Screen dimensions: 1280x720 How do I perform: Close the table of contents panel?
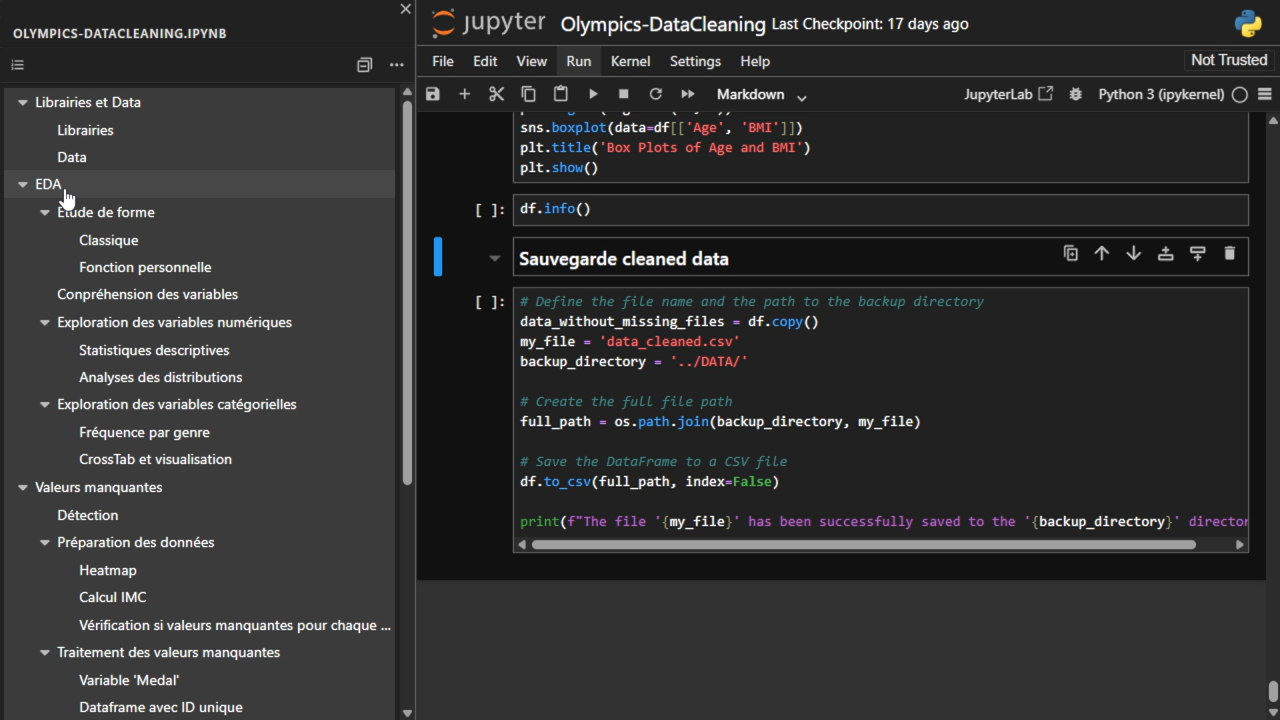[405, 9]
